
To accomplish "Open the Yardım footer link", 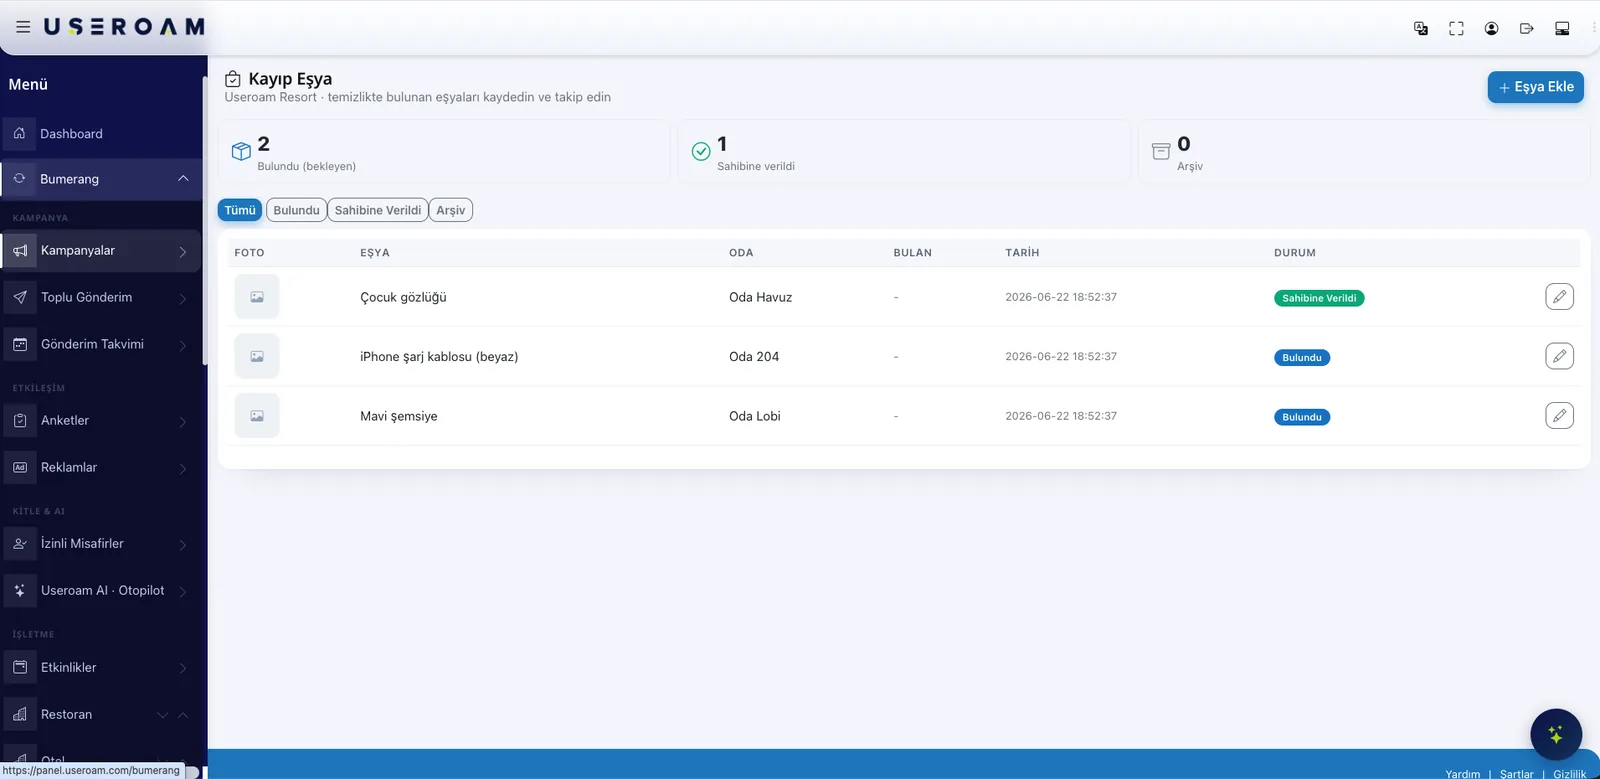I will click(x=1462, y=774).
